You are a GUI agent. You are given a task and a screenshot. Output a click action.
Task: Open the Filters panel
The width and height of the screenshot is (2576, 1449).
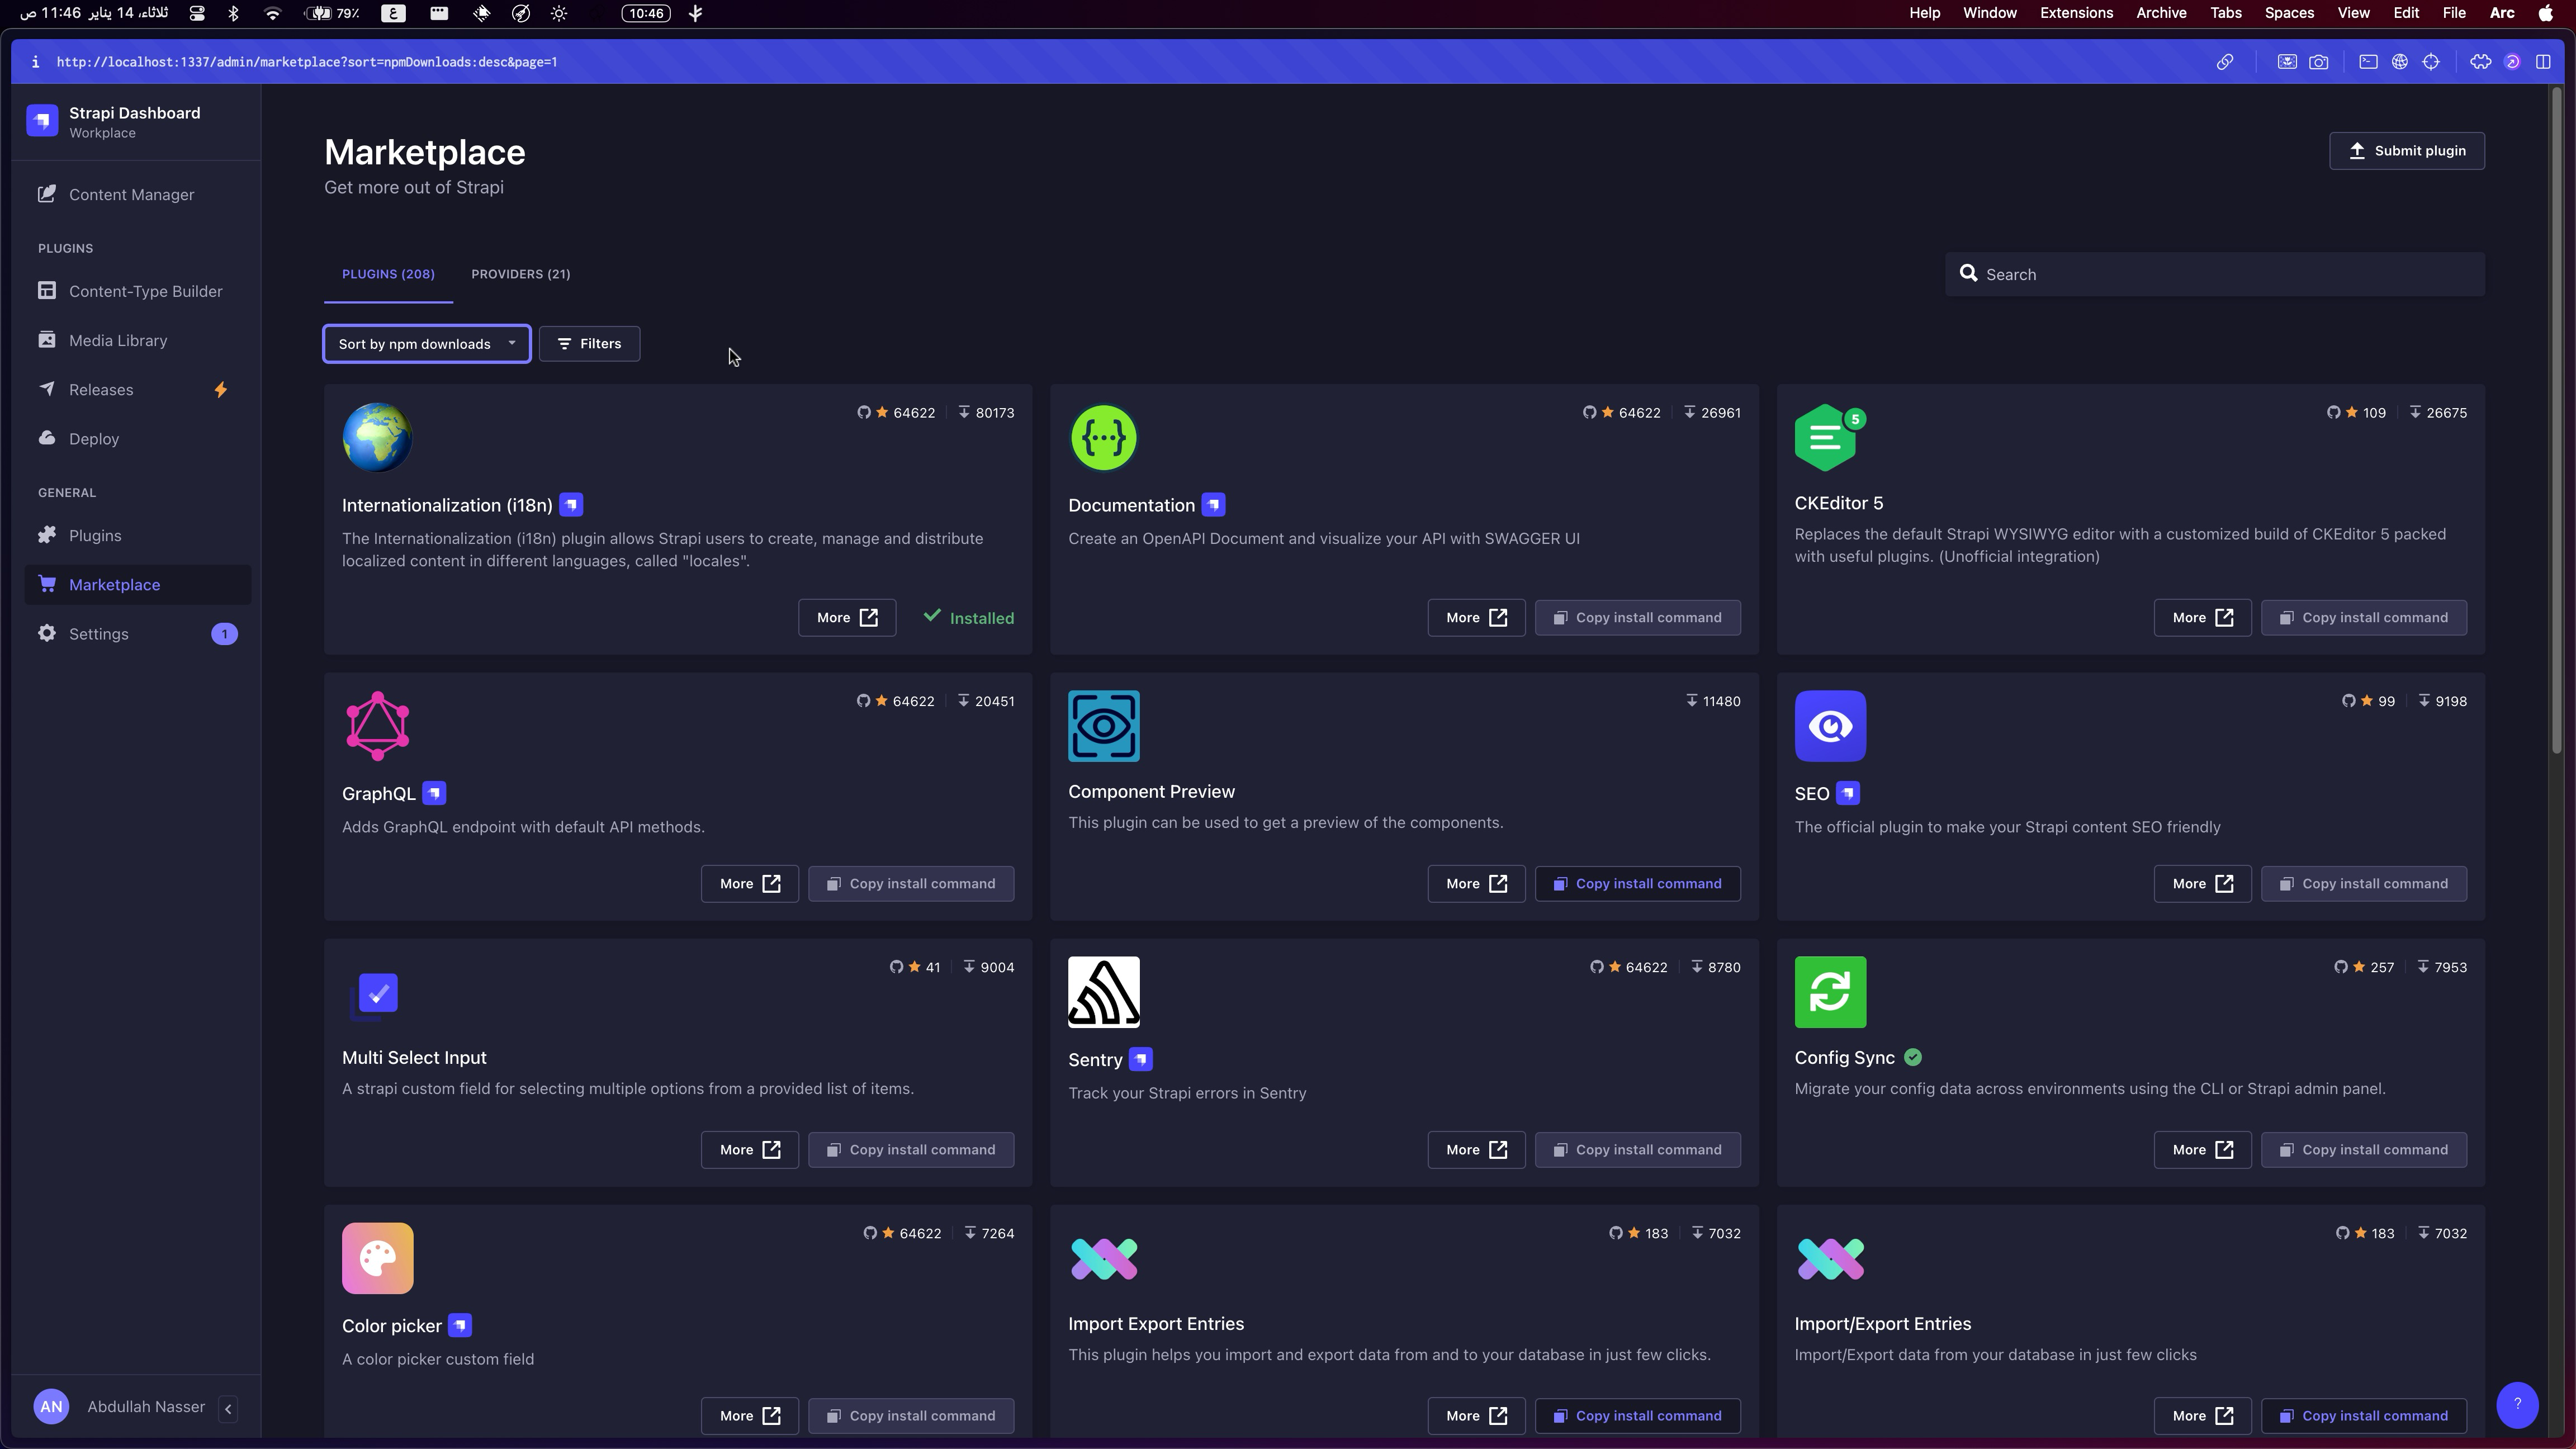click(x=589, y=344)
